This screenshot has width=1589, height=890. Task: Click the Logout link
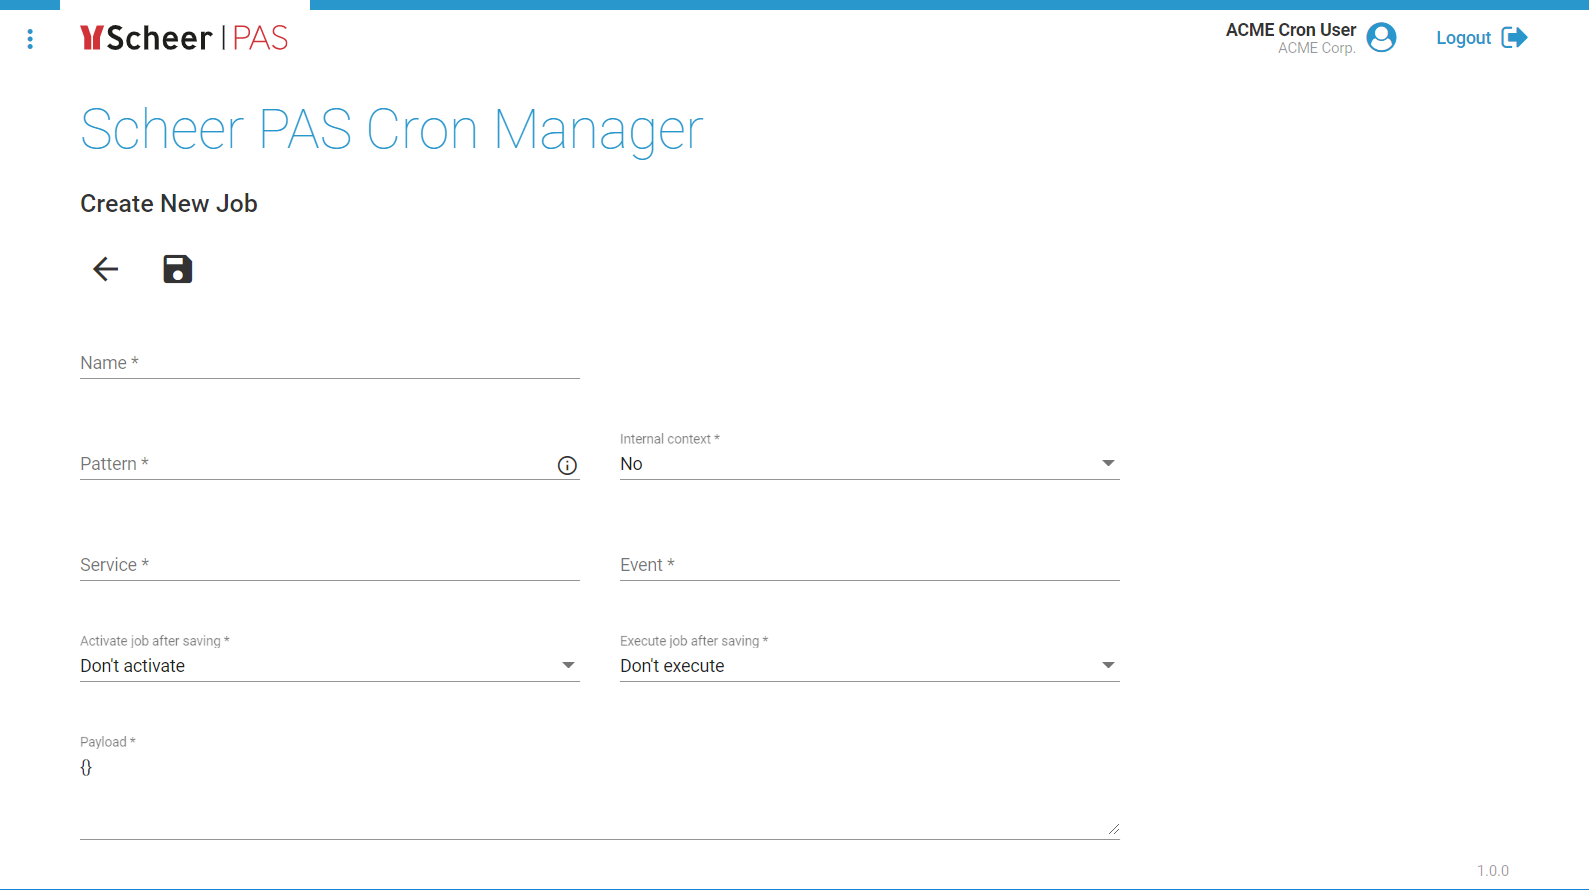click(1463, 38)
